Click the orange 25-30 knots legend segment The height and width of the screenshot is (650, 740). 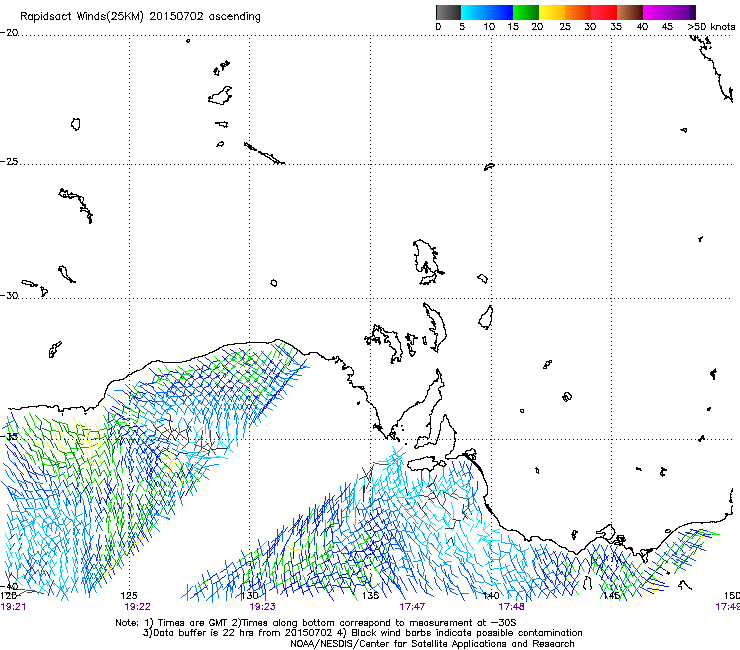coord(578,12)
